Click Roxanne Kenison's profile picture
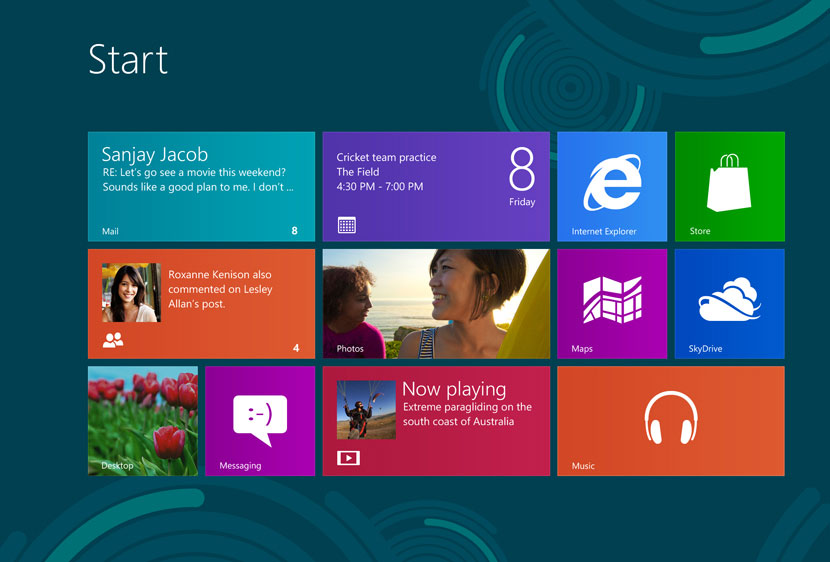830x562 pixels. pos(131,292)
